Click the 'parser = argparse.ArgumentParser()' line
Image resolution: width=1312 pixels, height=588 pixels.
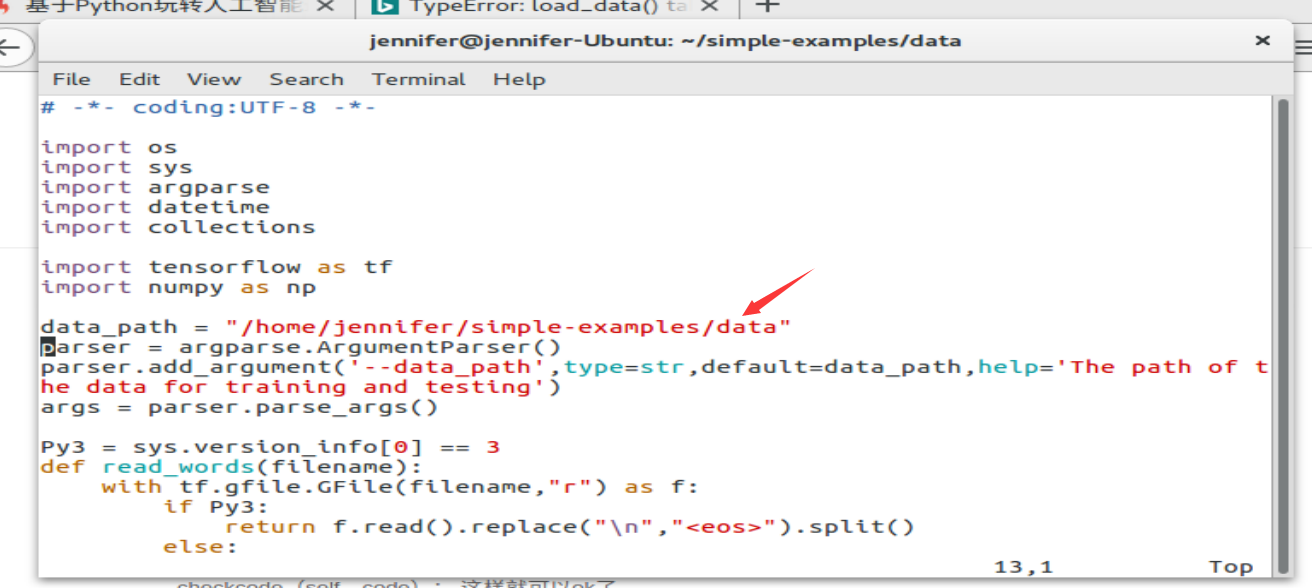click(301, 347)
